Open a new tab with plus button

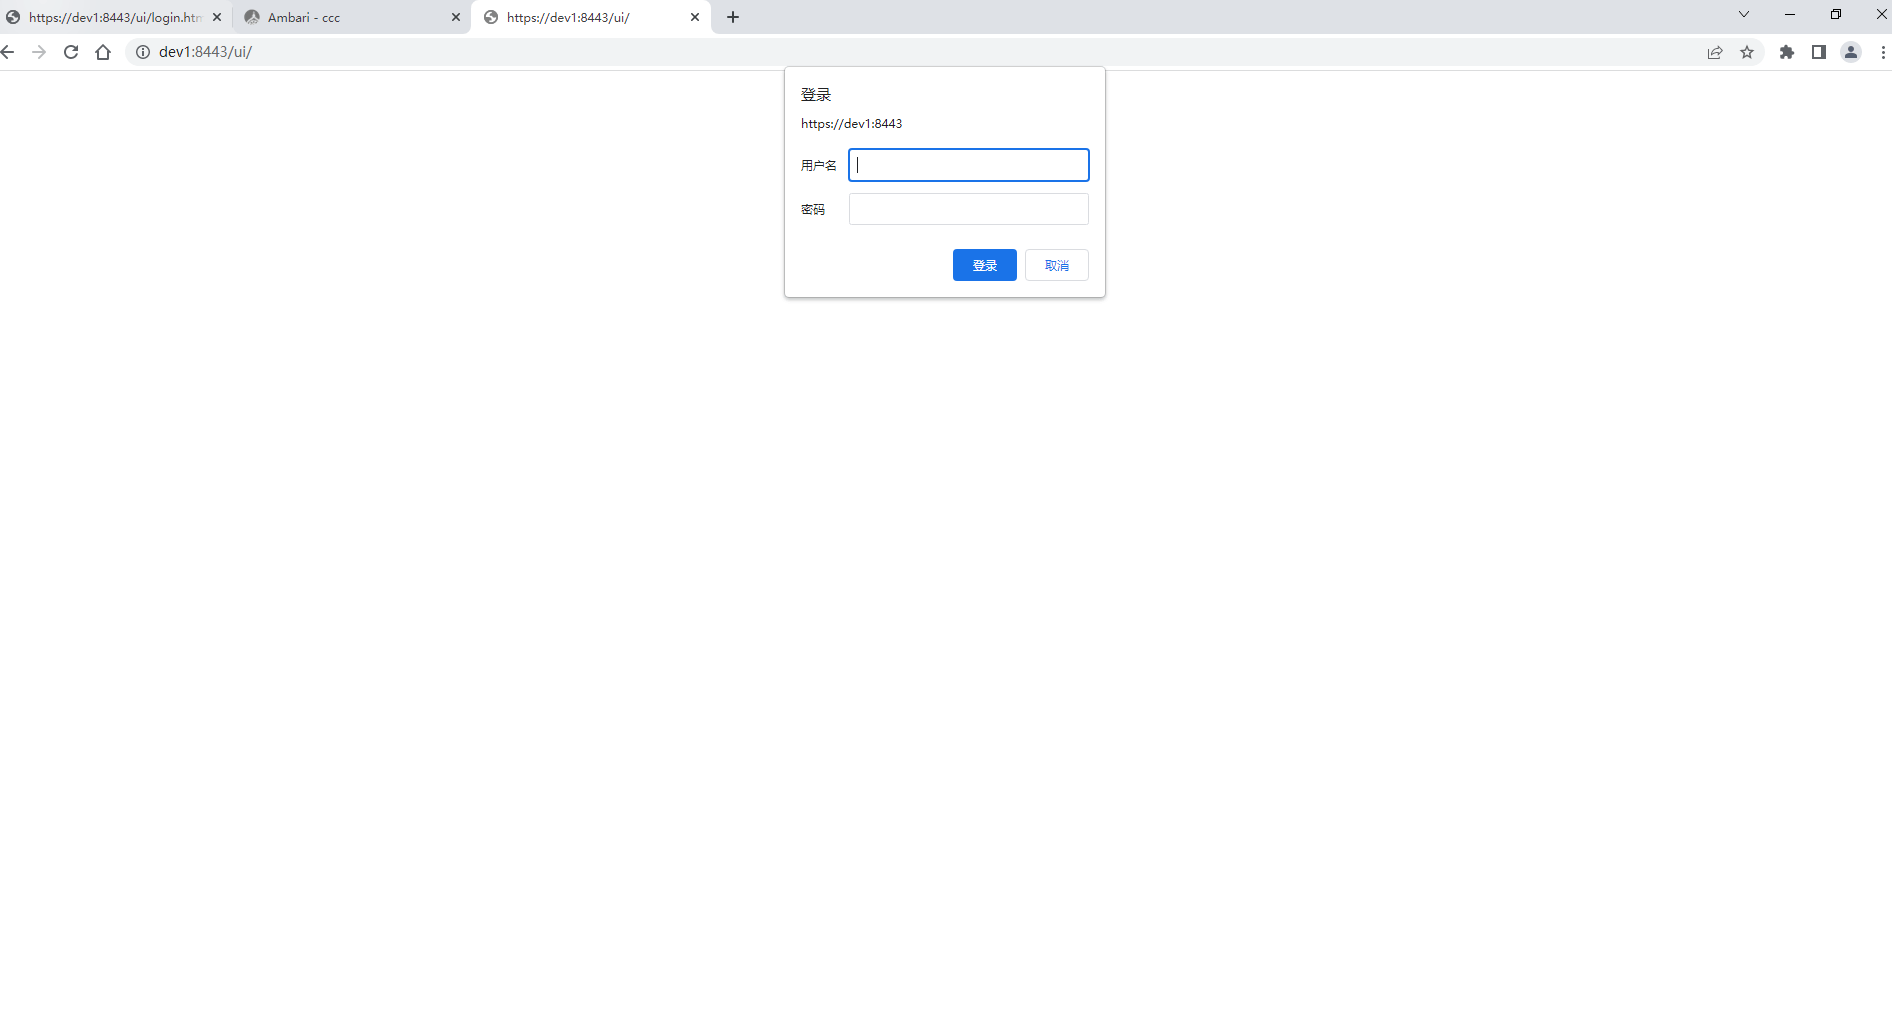pyautogui.click(x=733, y=17)
